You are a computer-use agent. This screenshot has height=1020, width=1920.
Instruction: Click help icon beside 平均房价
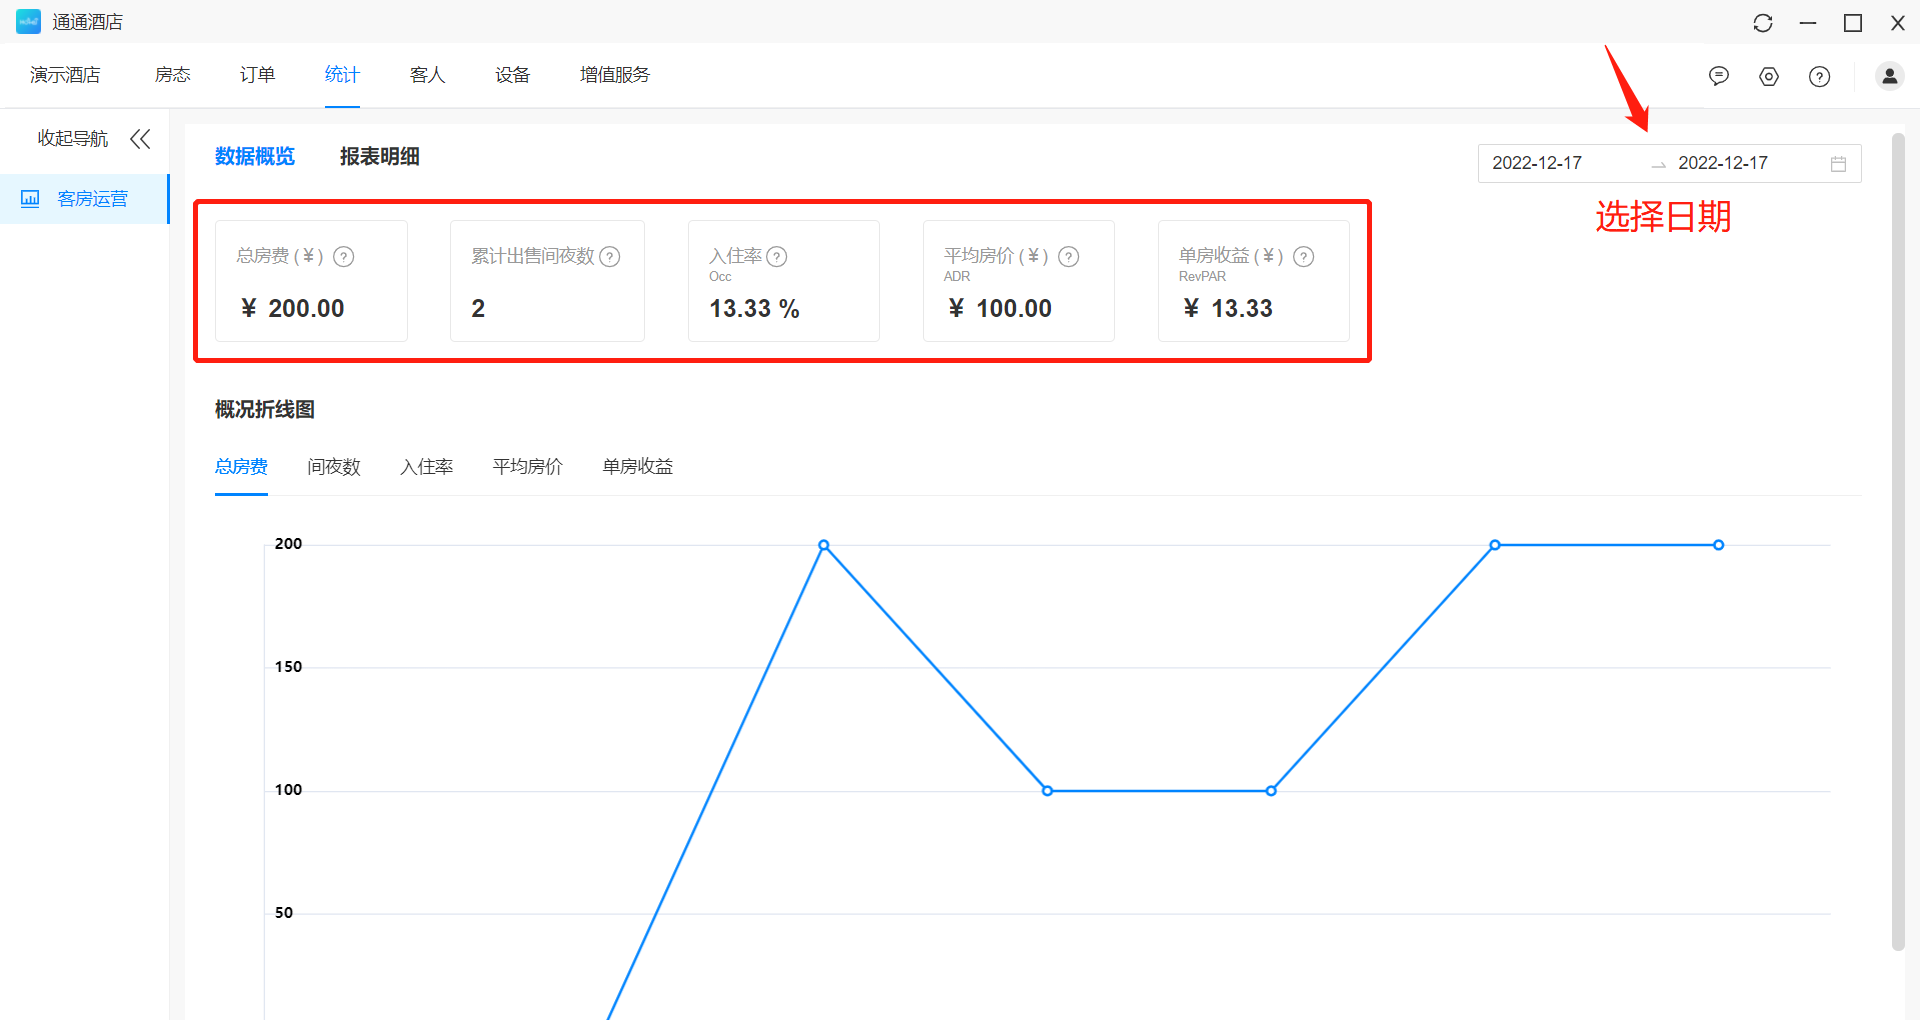point(1068,257)
